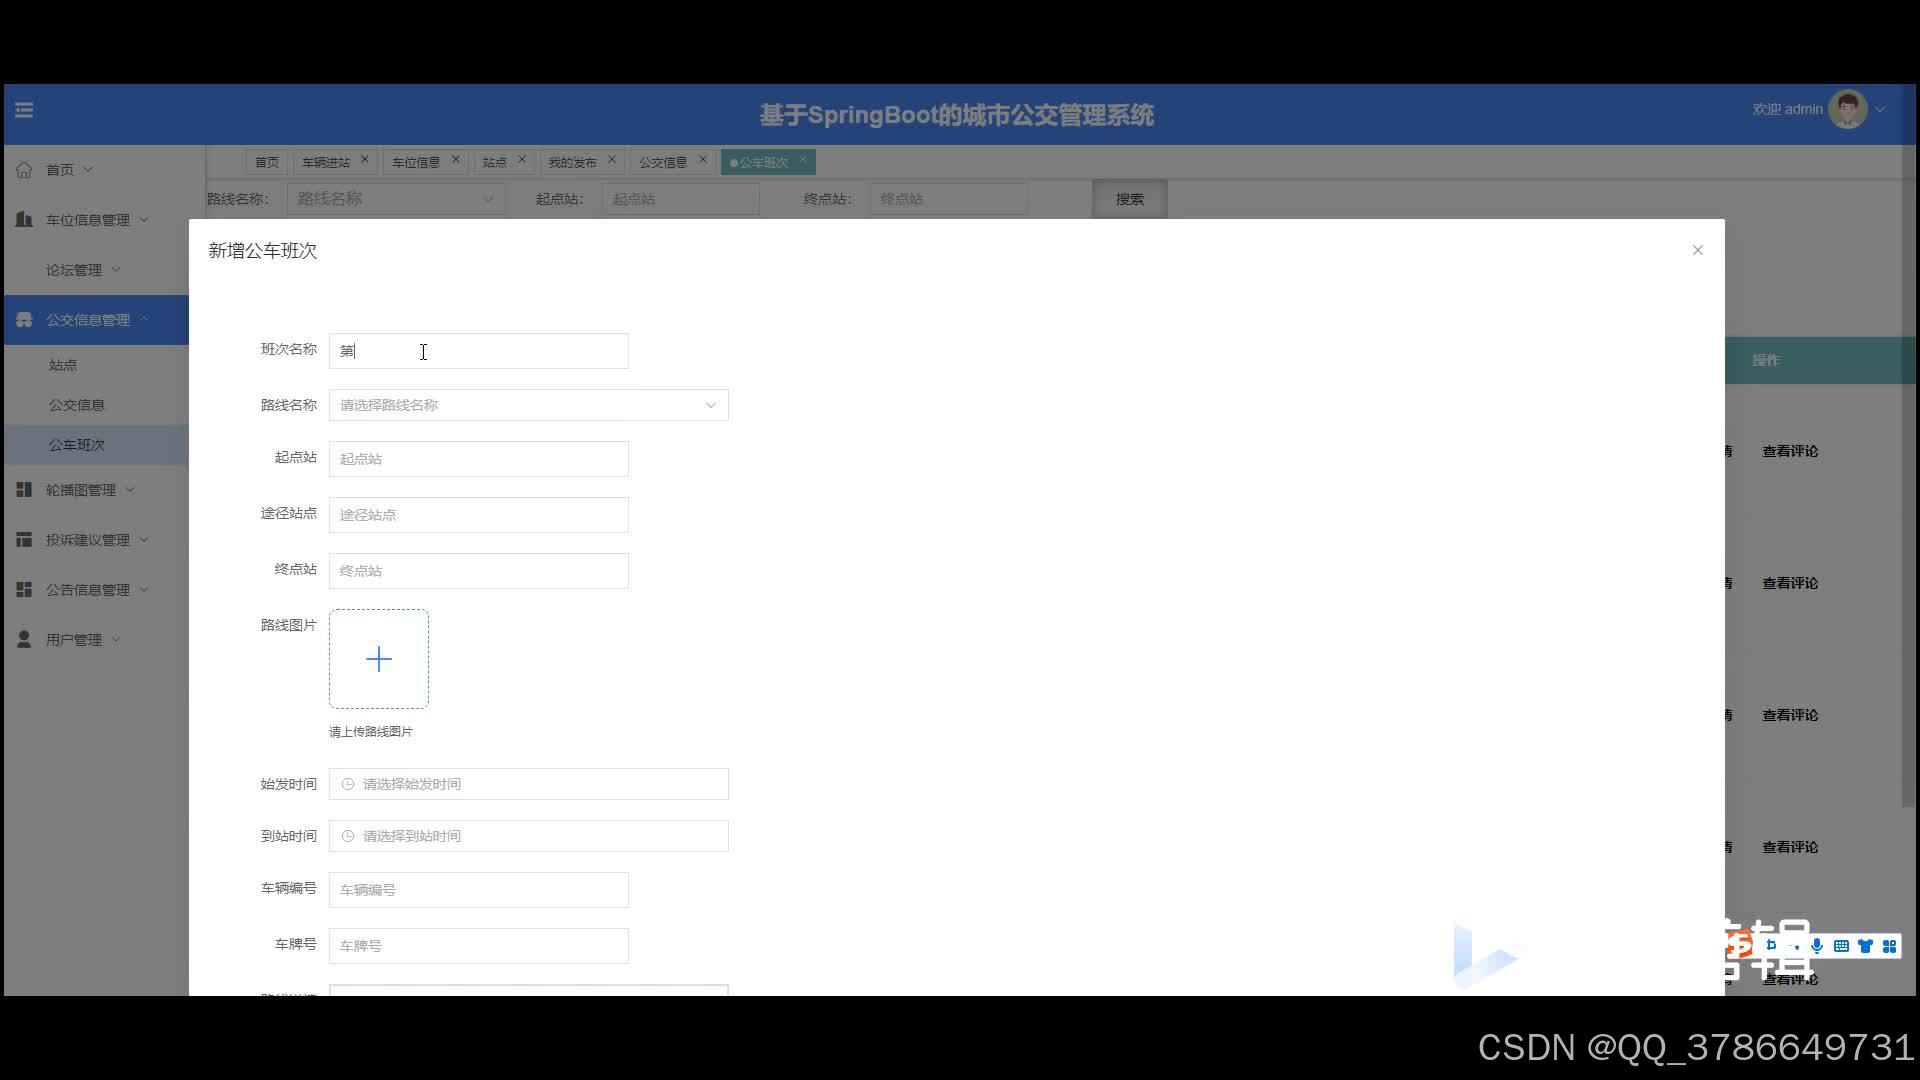Viewport: 1920px width, 1080px height.
Task: Click the microphone icon in input toolbar
Action: pos(1817,946)
